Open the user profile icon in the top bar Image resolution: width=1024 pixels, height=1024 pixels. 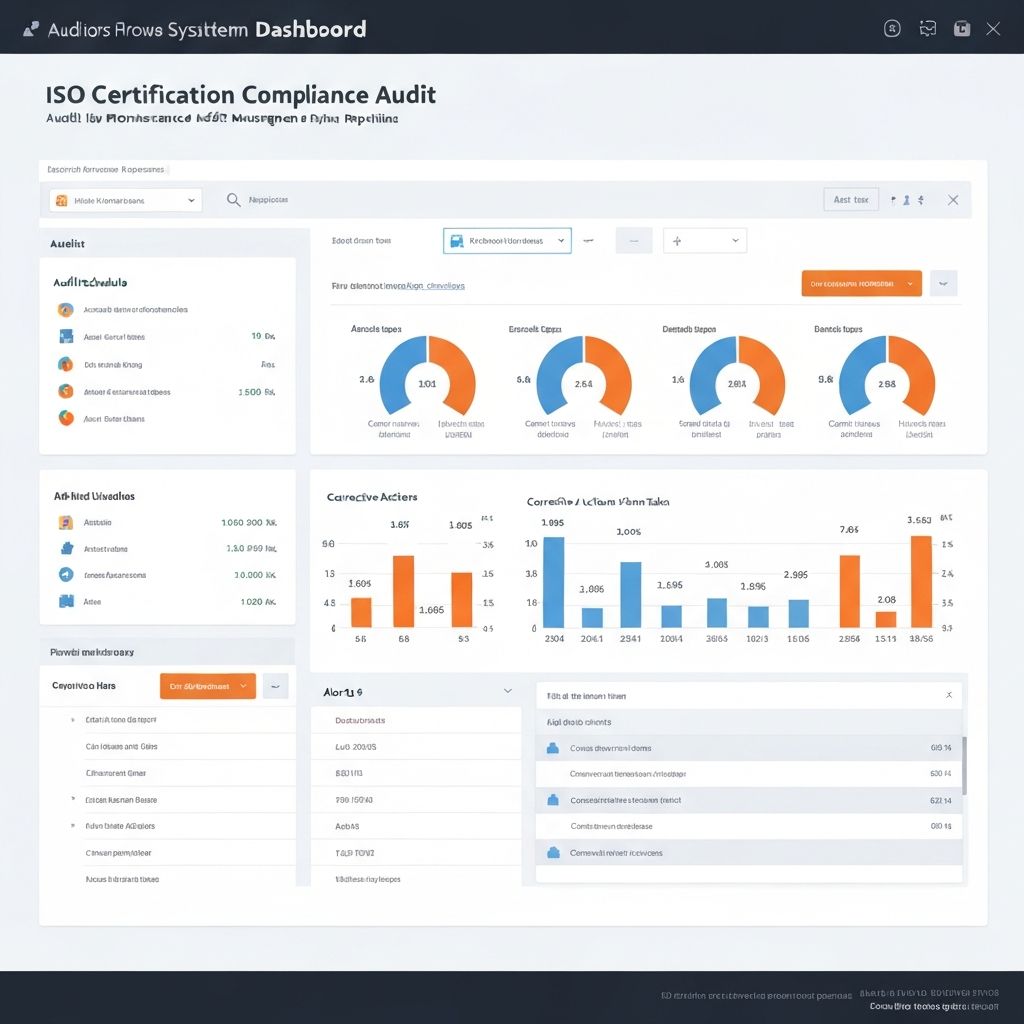tap(892, 29)
